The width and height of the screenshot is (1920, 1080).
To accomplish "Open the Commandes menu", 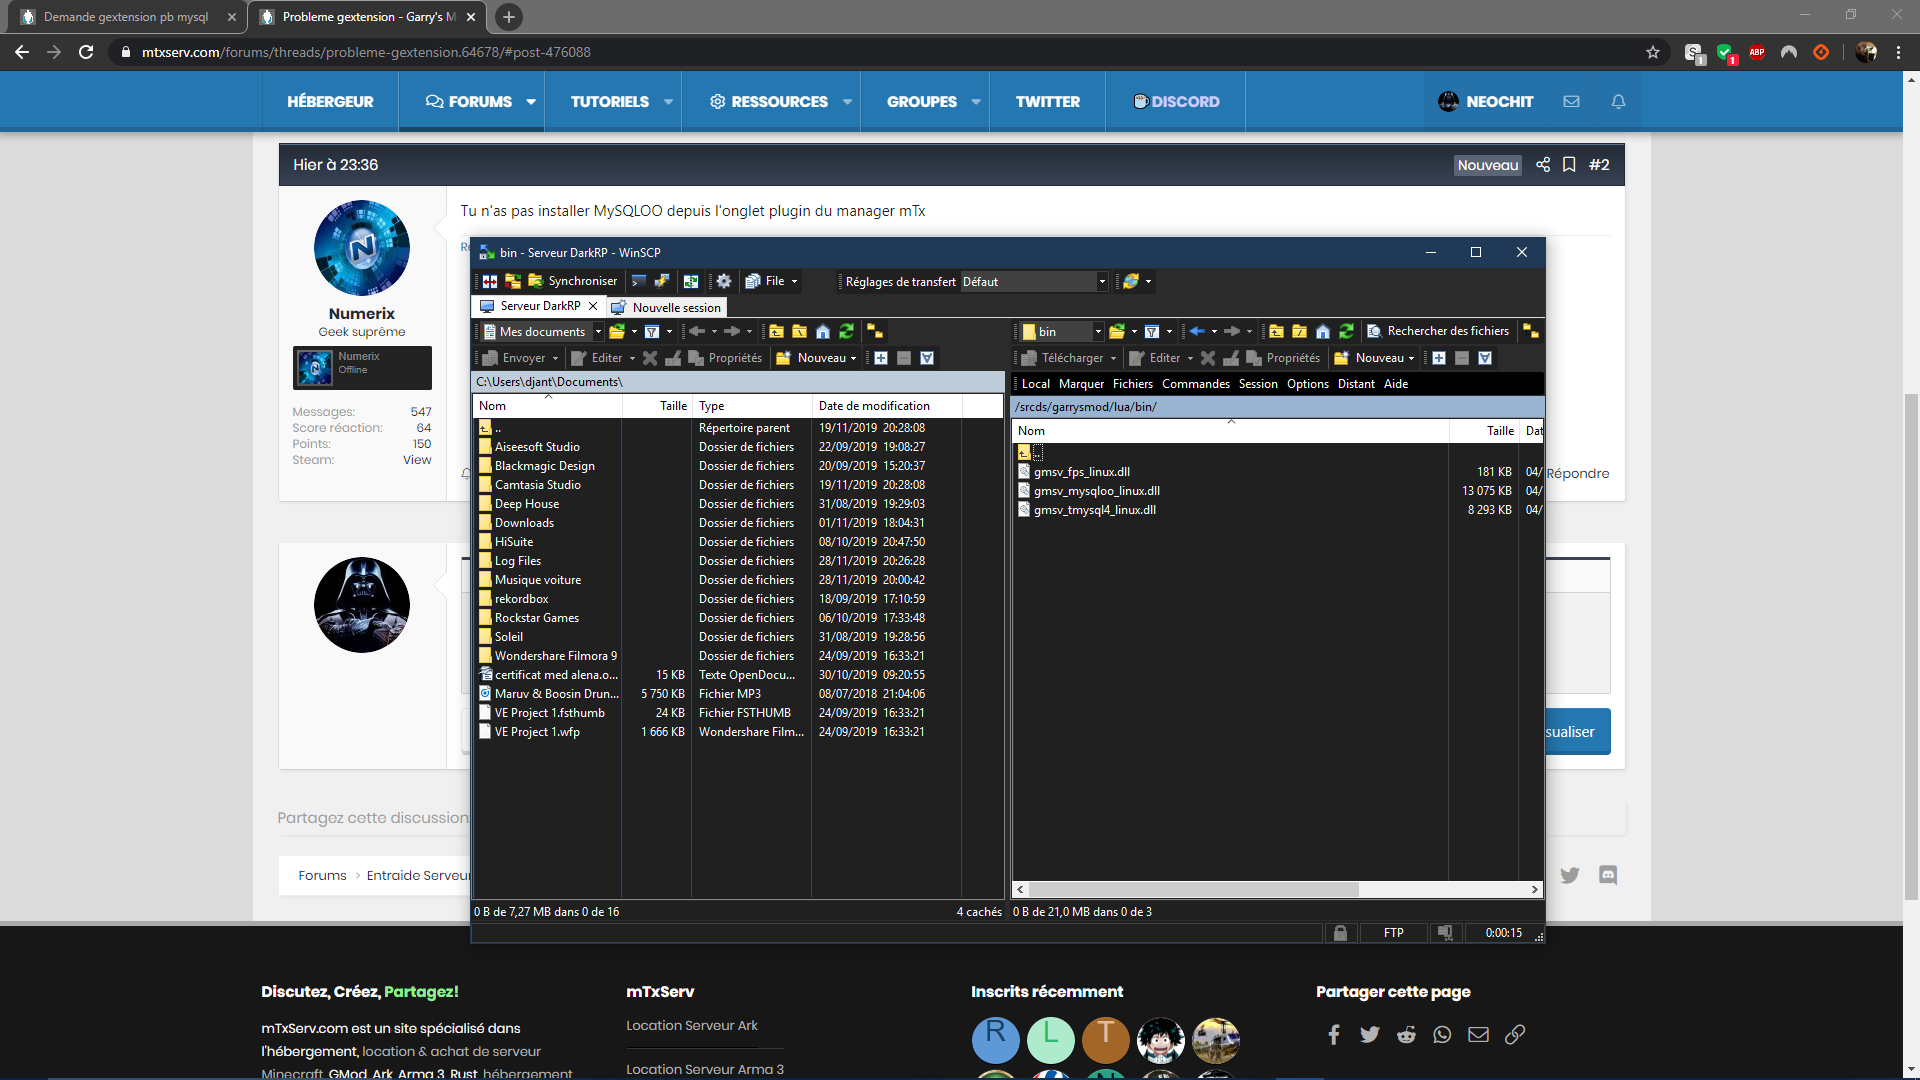I will coord(1196,384).
